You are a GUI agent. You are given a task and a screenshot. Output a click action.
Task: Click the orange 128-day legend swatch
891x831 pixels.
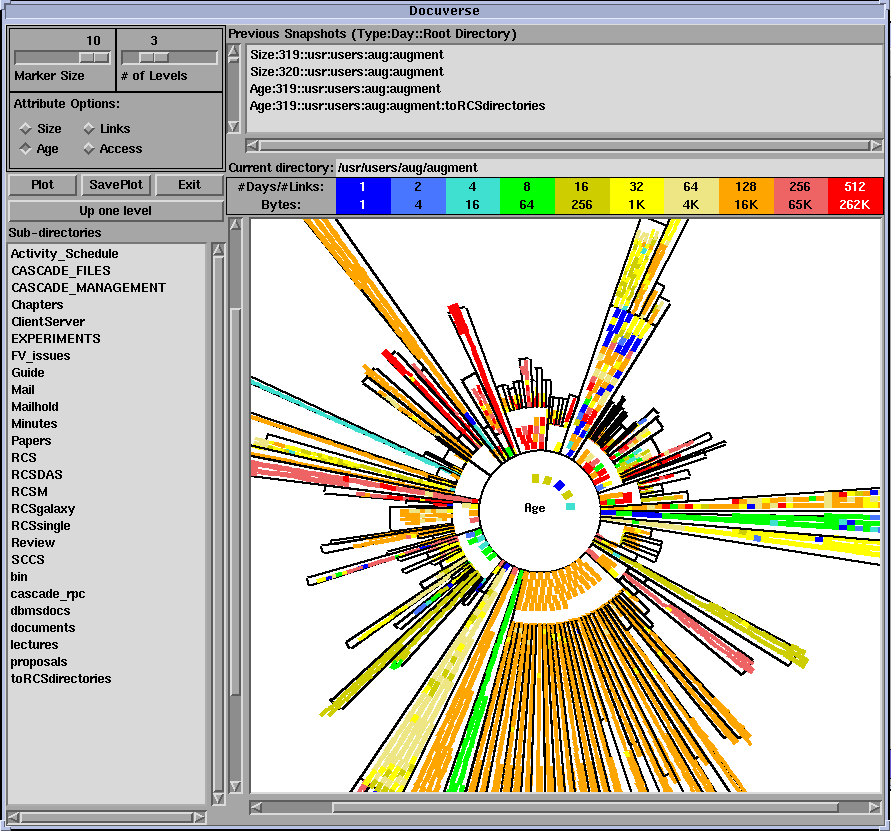746,196
